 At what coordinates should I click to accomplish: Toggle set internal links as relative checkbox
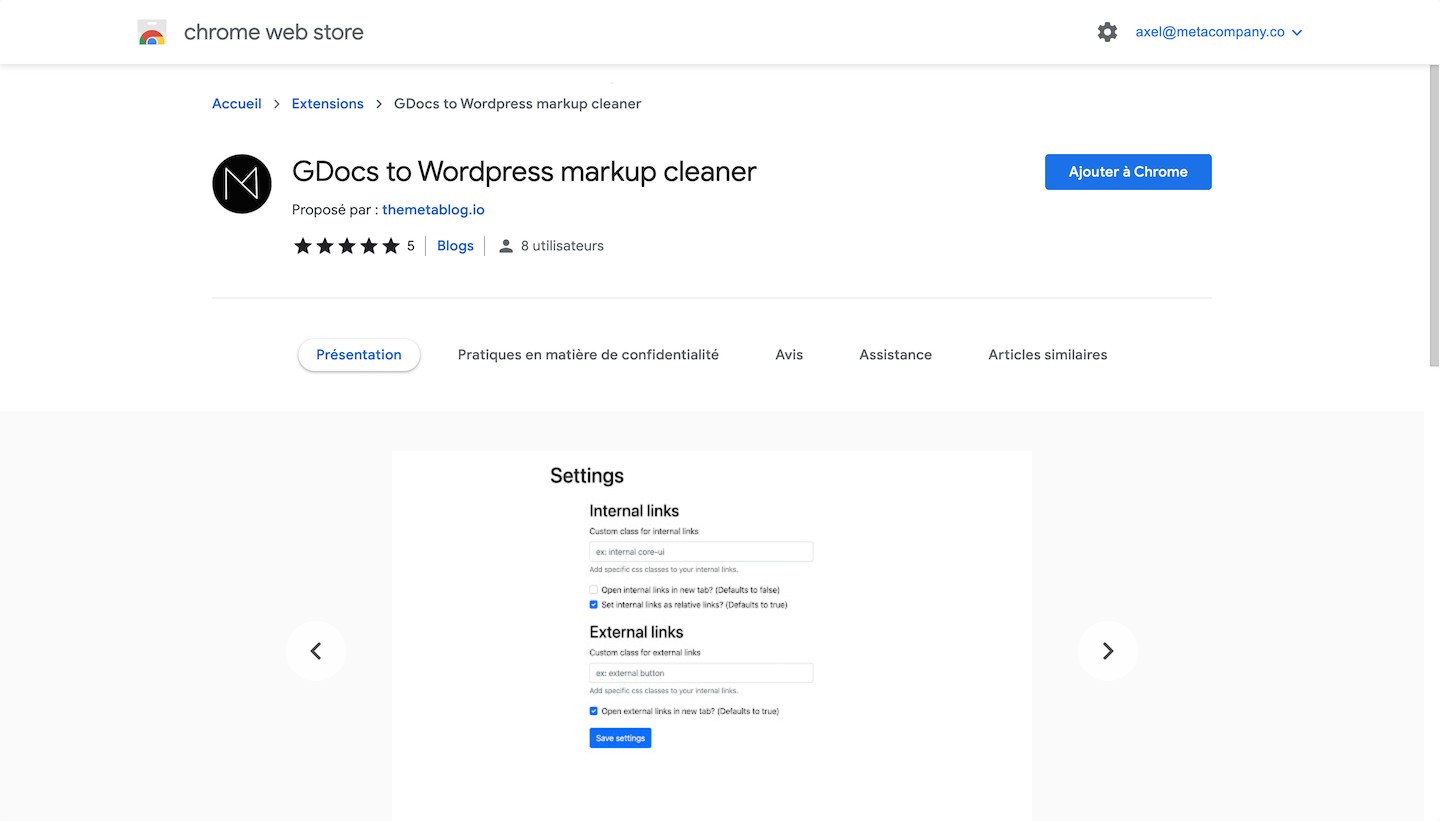pos(594,605)
